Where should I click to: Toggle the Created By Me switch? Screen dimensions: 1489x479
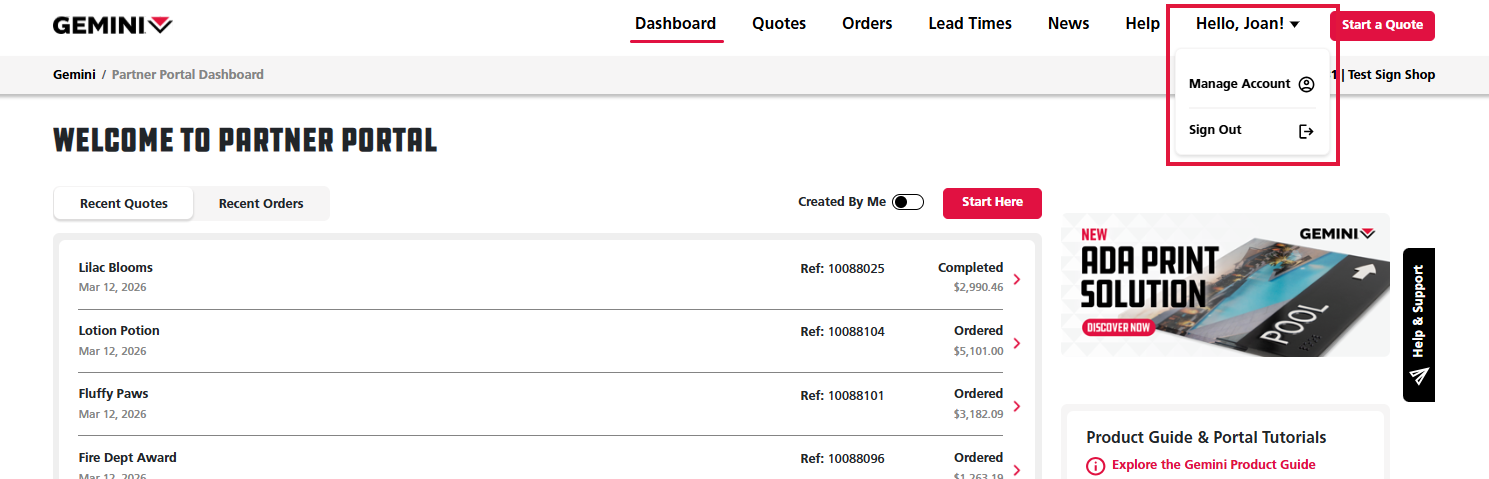coord(907,202)
